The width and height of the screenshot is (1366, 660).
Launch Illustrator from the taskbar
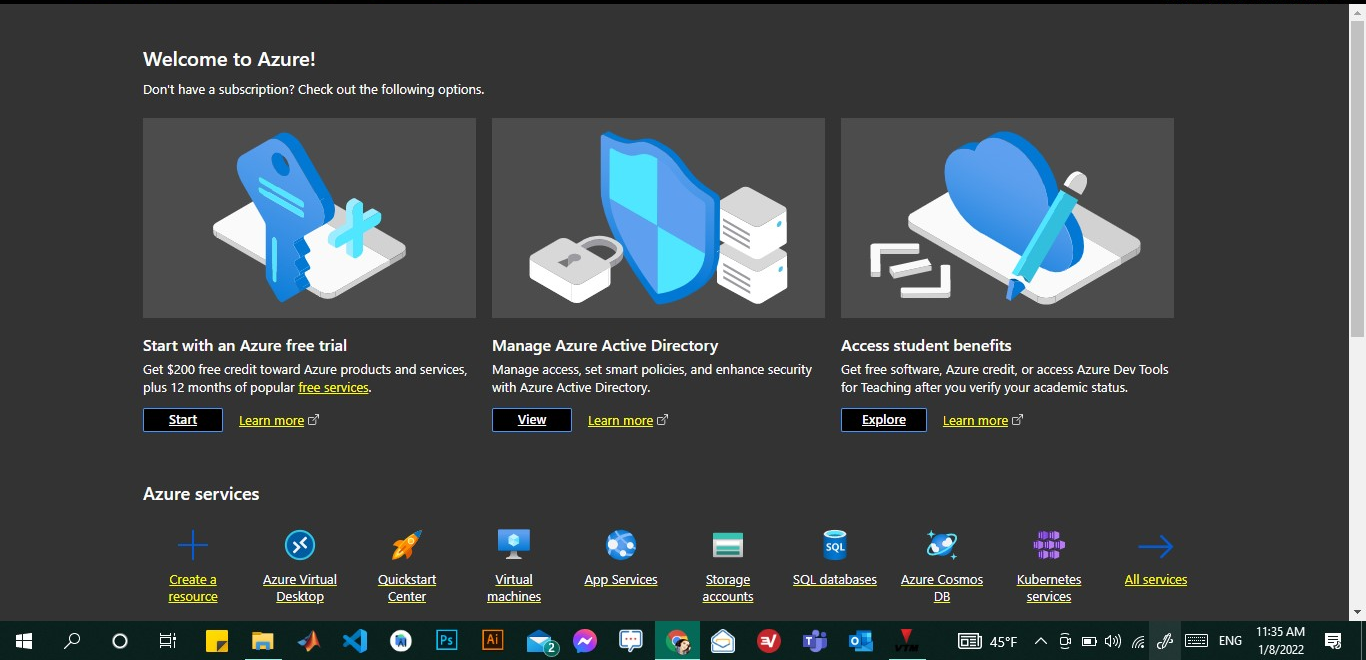tap(492, 641)
